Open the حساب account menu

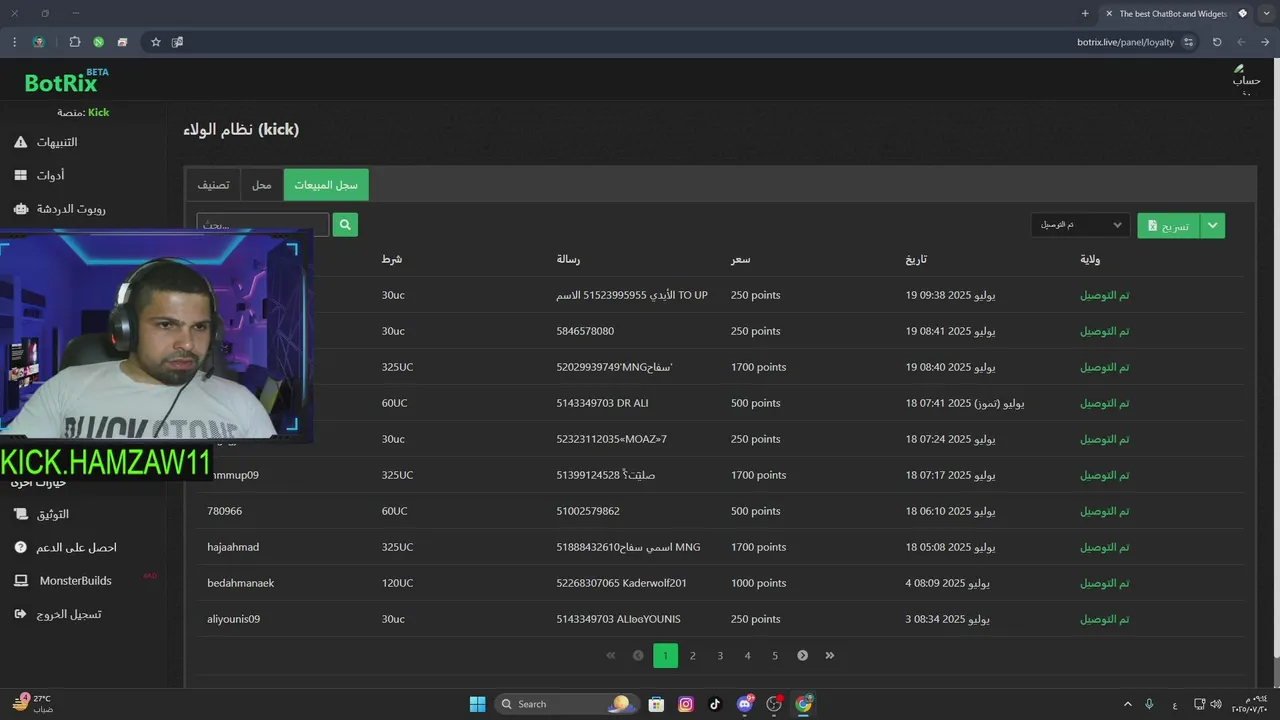pos(1246,80)
